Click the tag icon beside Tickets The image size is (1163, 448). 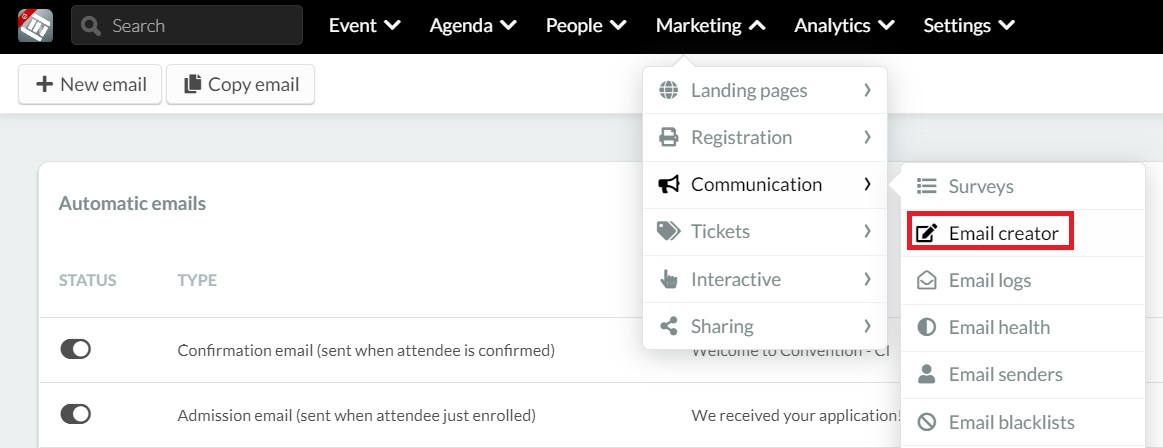pos(668,231)
